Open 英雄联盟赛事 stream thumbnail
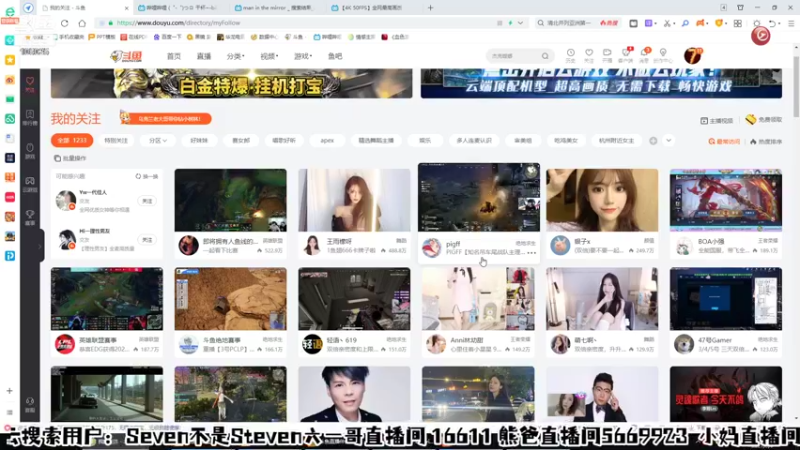Screen dimensions: 800x450 point(107,298)
